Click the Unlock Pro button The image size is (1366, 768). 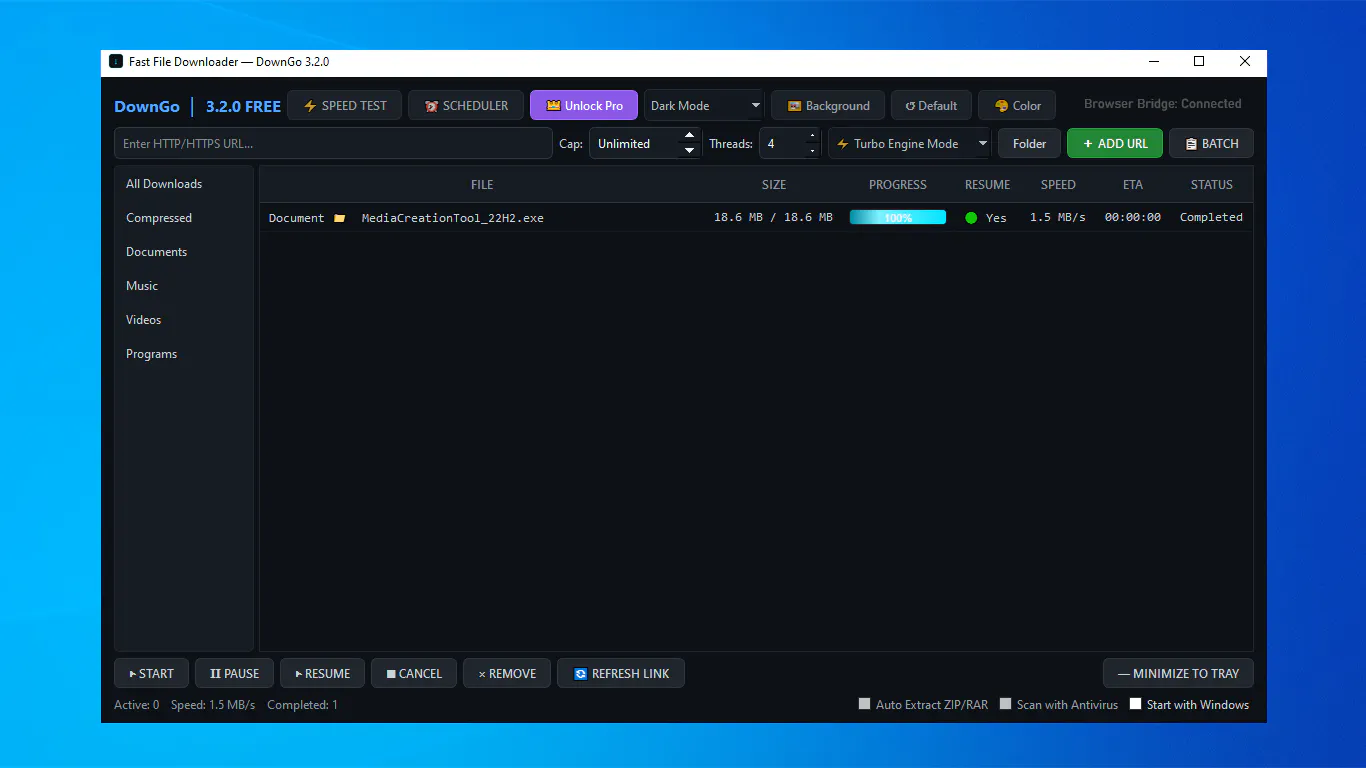tap(584, 105)
